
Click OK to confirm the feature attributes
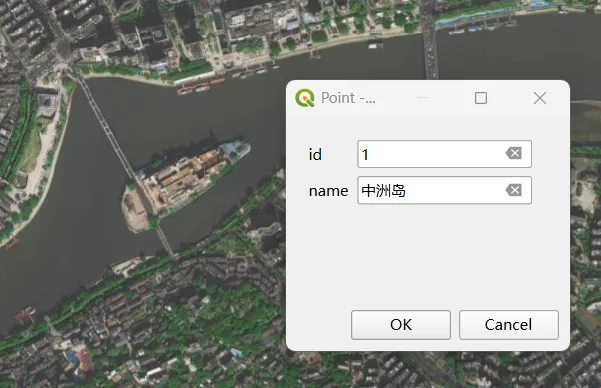coord(401,325)
